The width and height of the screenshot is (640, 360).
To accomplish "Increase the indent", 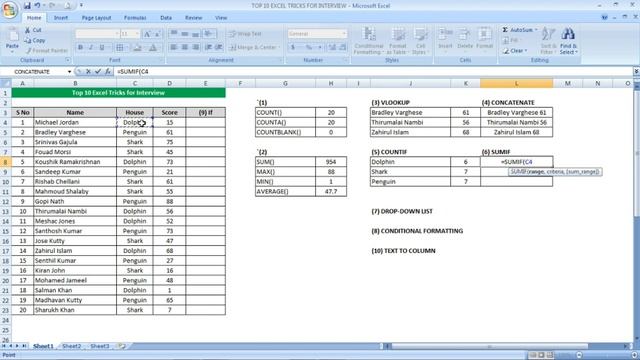I will (x=219, y=48).
